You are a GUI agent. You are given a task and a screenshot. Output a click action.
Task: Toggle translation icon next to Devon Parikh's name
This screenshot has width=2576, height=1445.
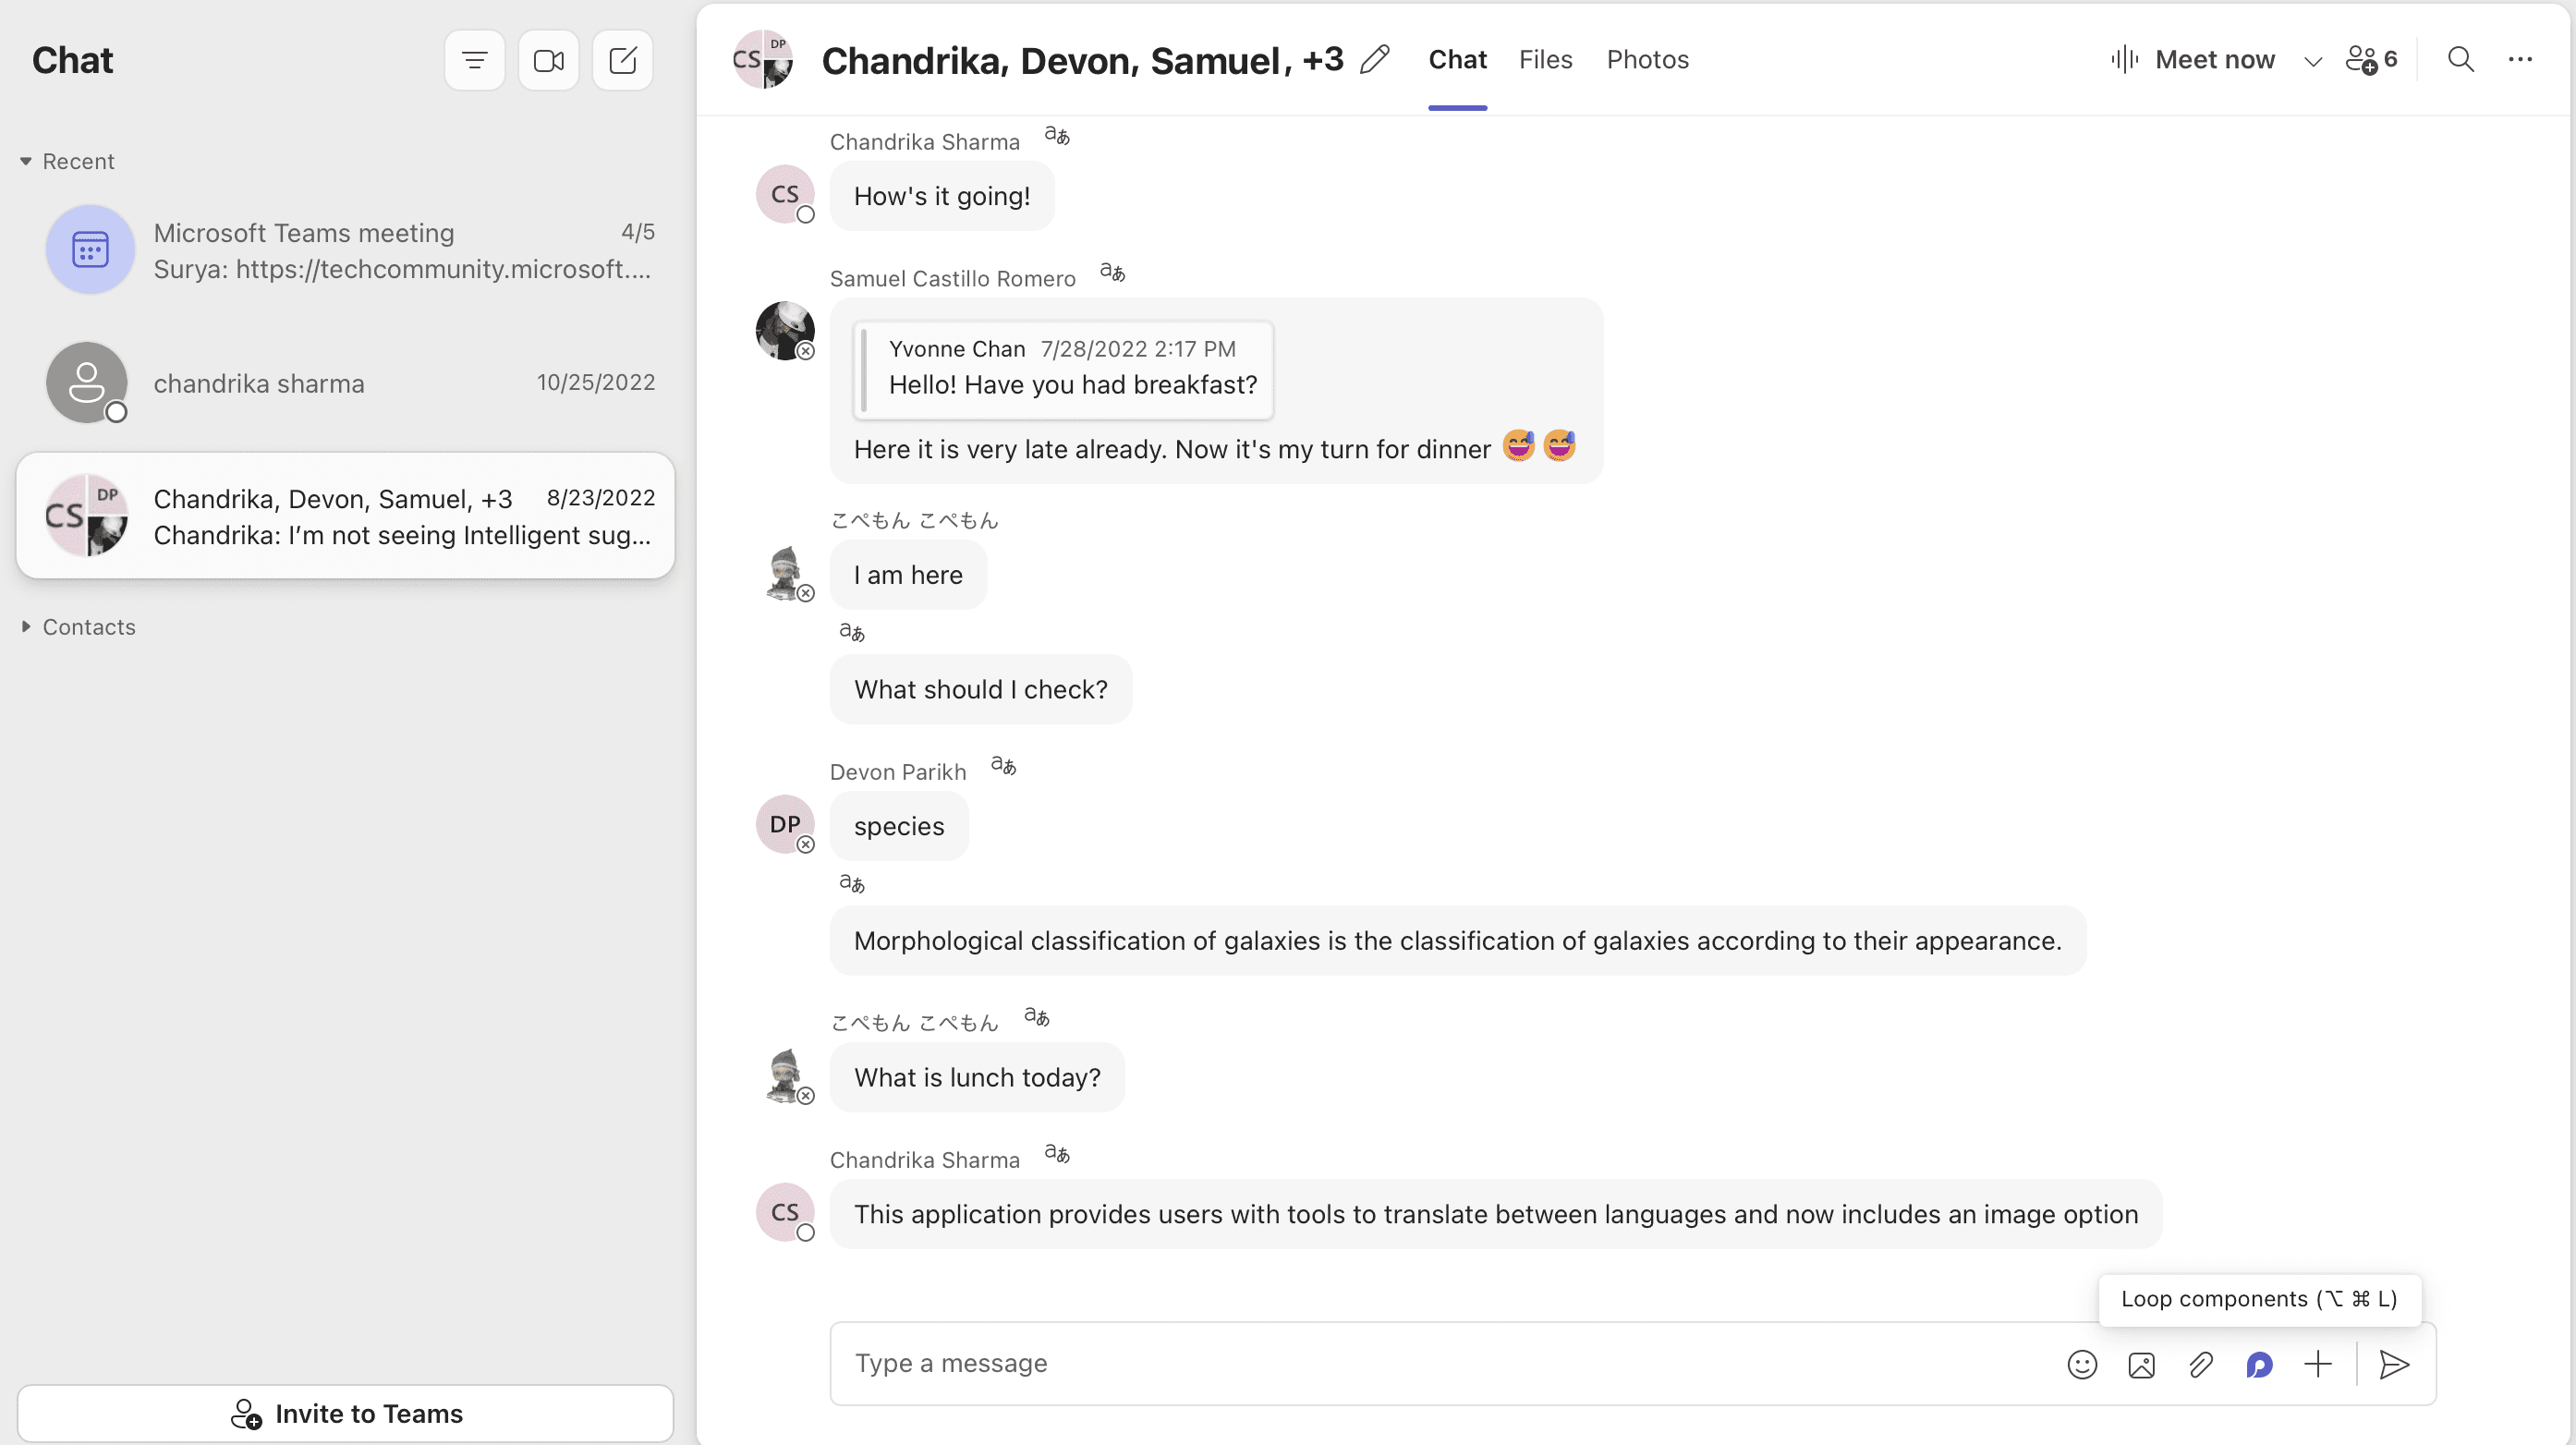point(1003,766)
